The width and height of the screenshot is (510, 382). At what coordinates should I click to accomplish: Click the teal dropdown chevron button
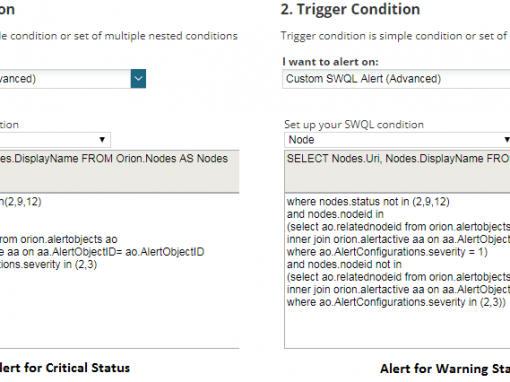[x=138, y=79]
